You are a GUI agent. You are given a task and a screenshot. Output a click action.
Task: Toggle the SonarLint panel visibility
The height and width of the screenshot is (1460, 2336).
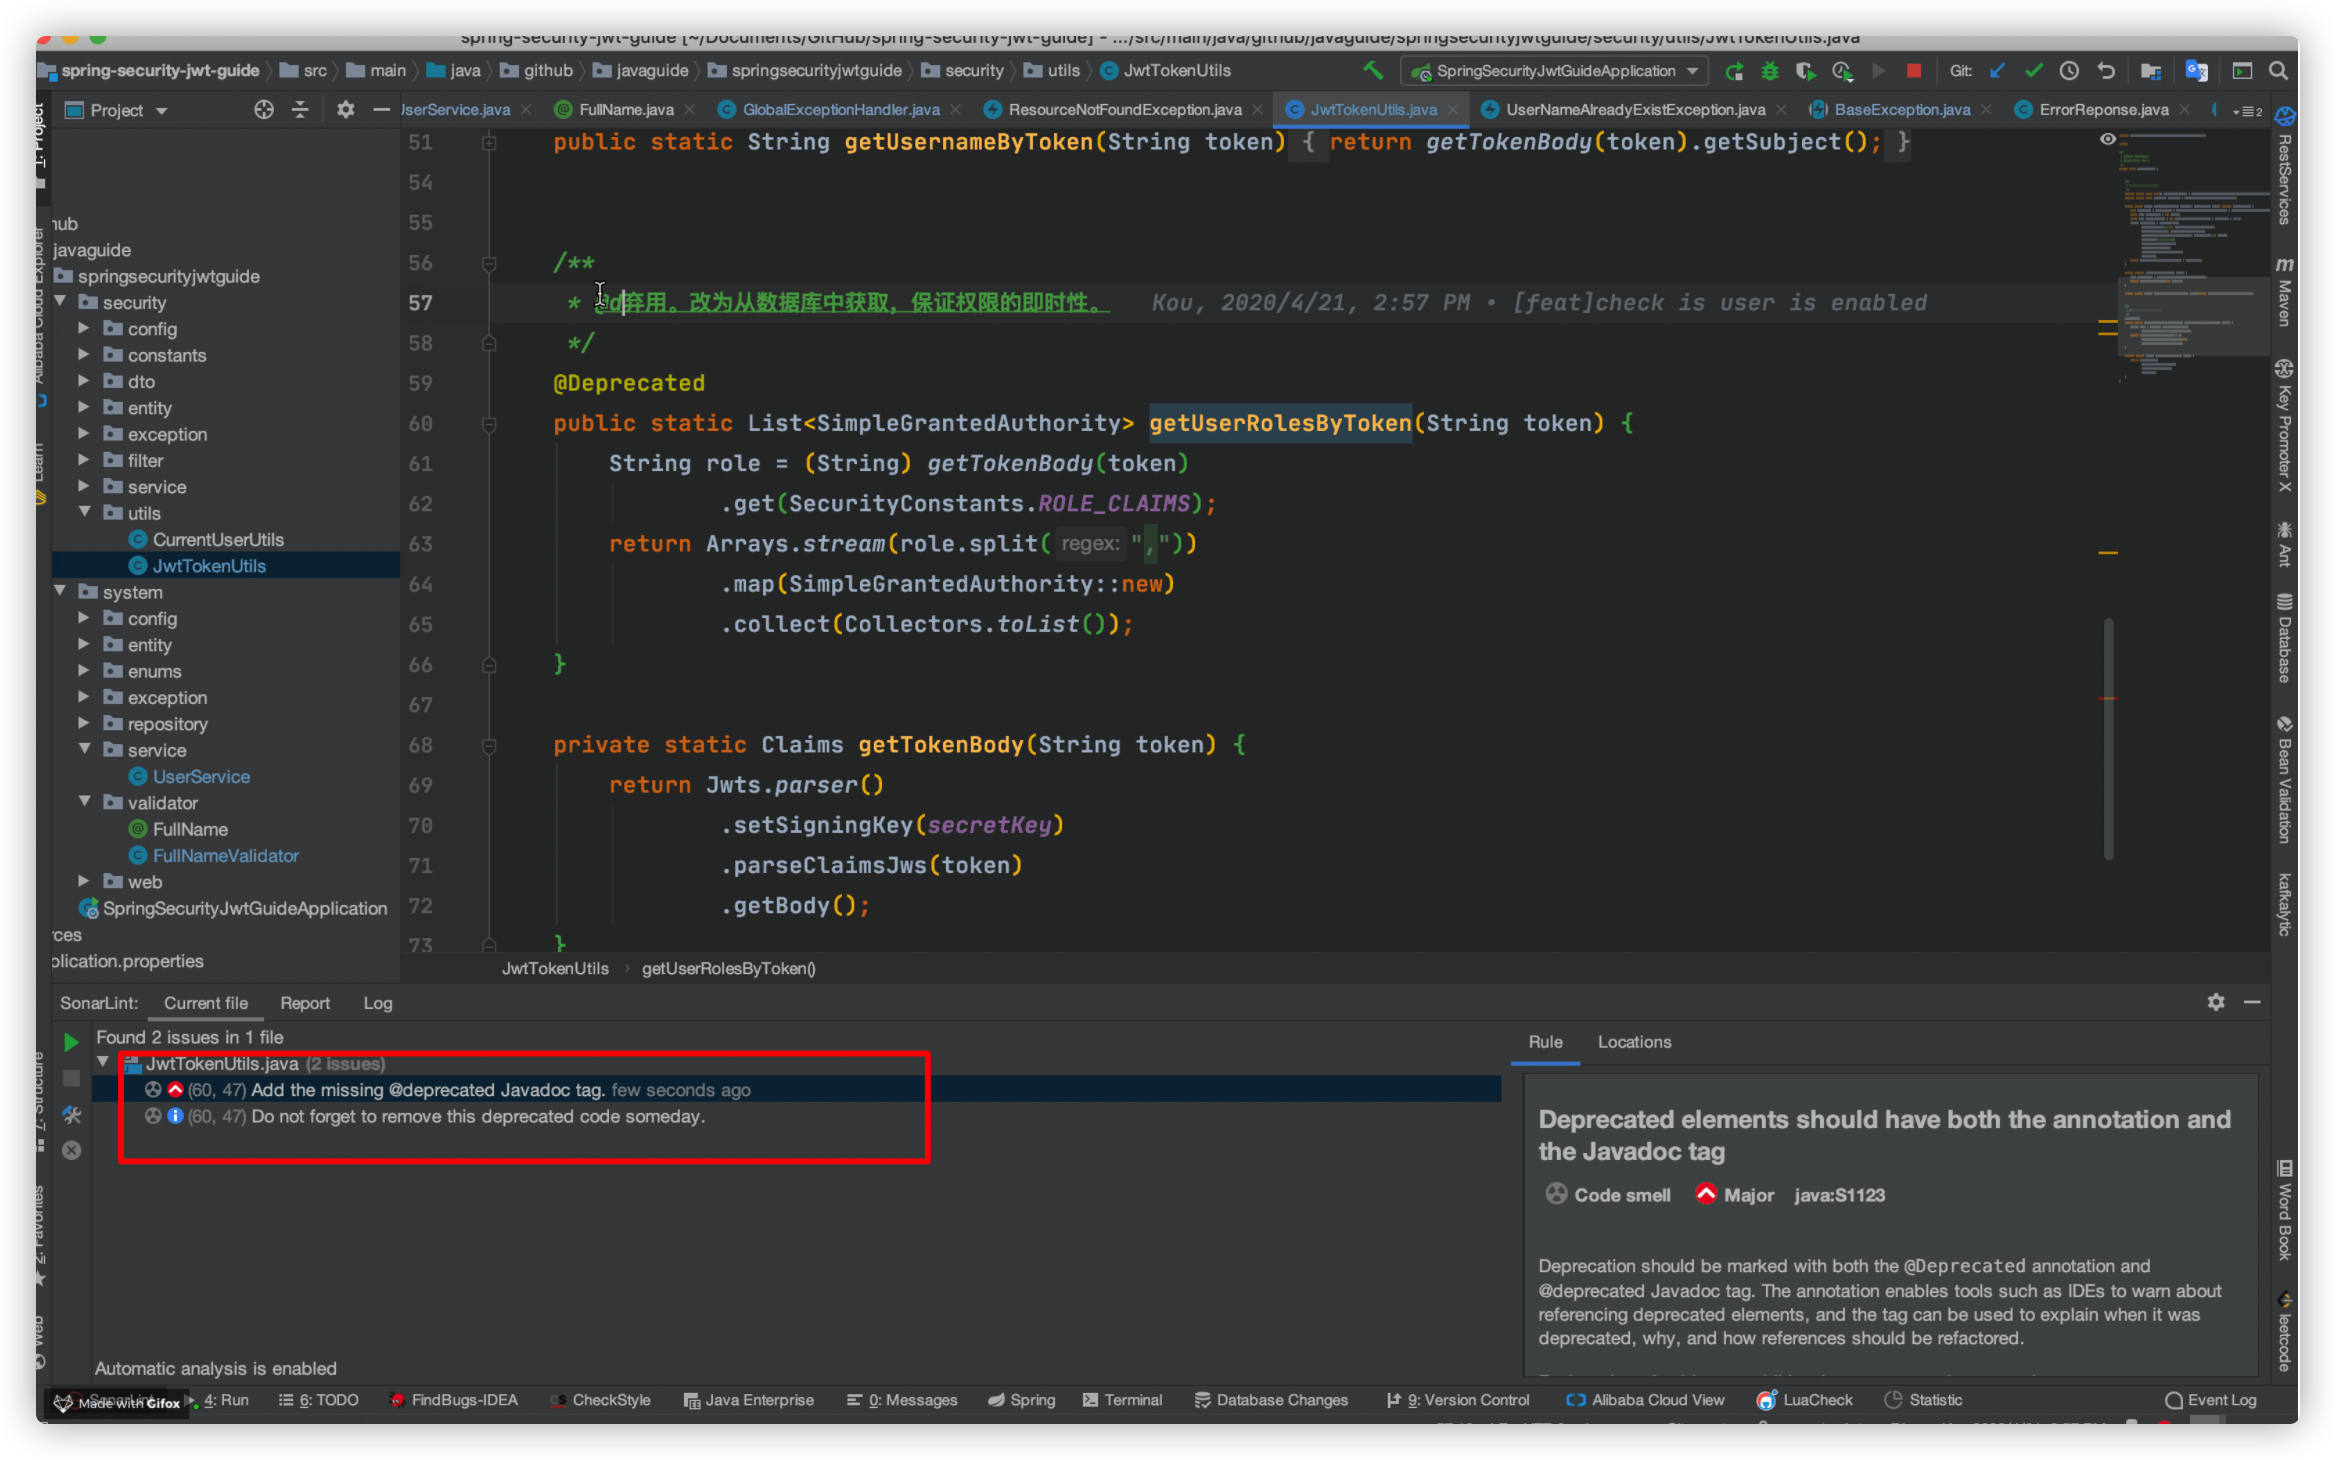pos(2252,1002)
